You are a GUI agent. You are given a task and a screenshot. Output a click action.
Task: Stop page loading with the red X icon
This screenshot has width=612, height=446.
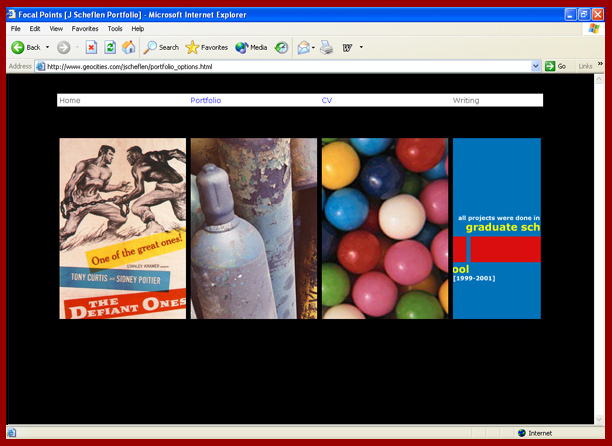[91, 48]
